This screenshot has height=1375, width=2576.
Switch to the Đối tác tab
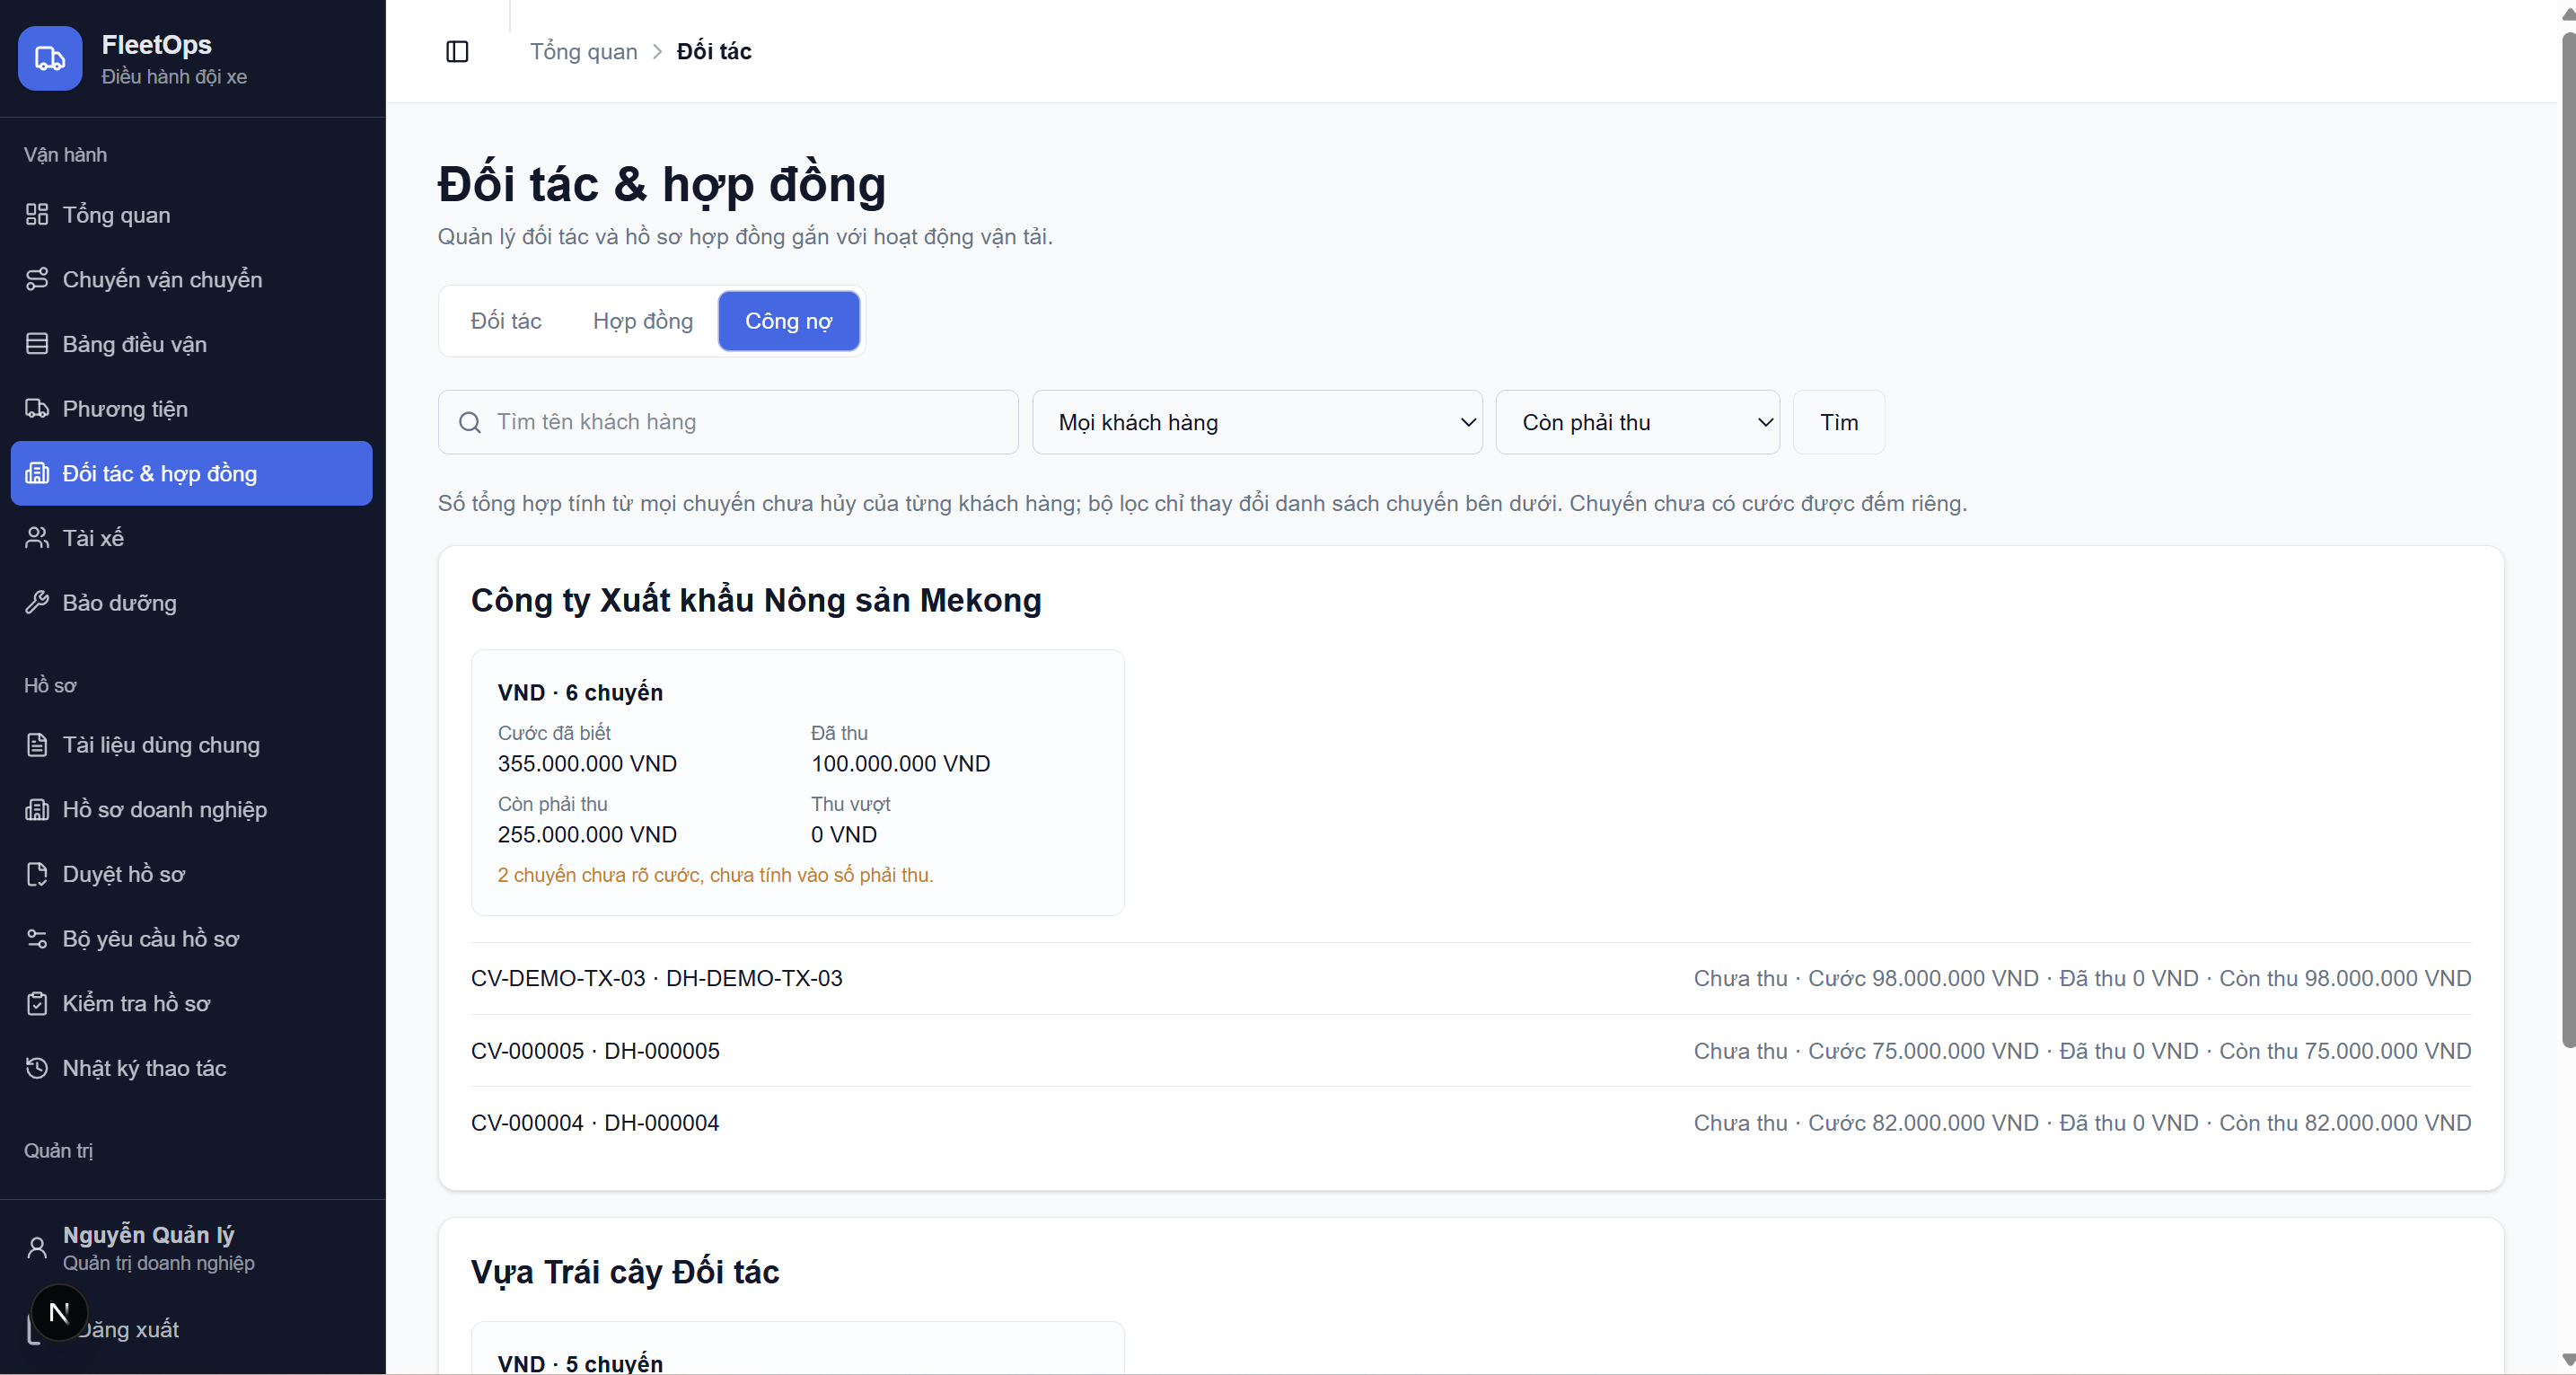pos(506,321)
